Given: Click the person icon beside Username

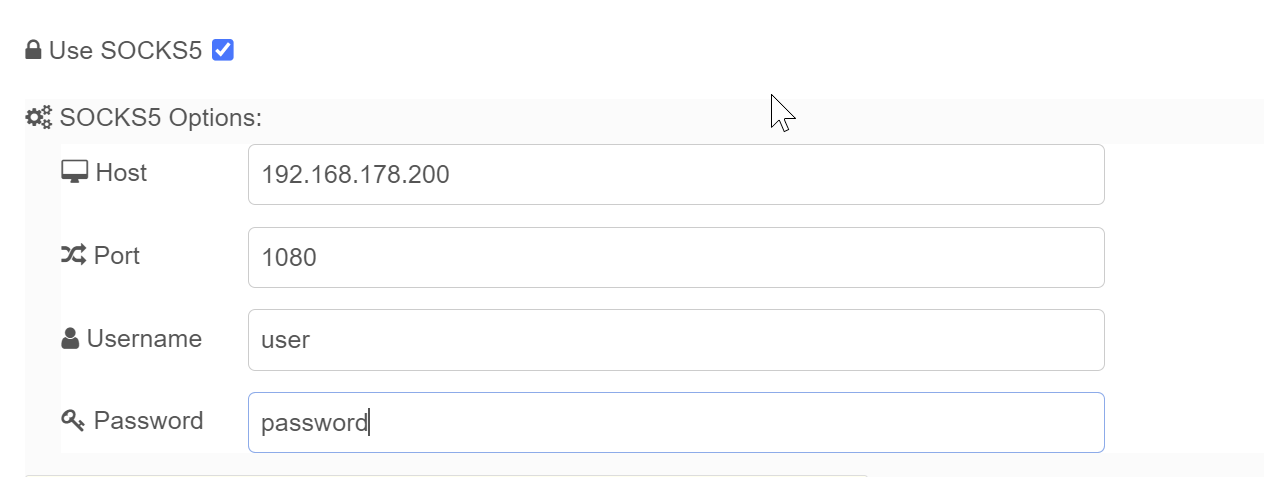Looking at the screenshot, I should (x=70, y=340).
